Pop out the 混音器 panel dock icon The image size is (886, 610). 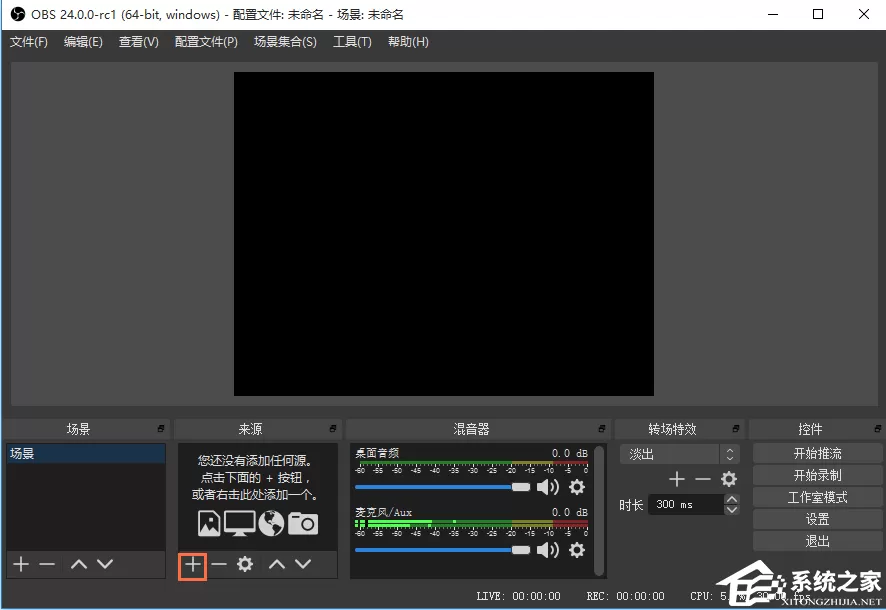point(602,429)
